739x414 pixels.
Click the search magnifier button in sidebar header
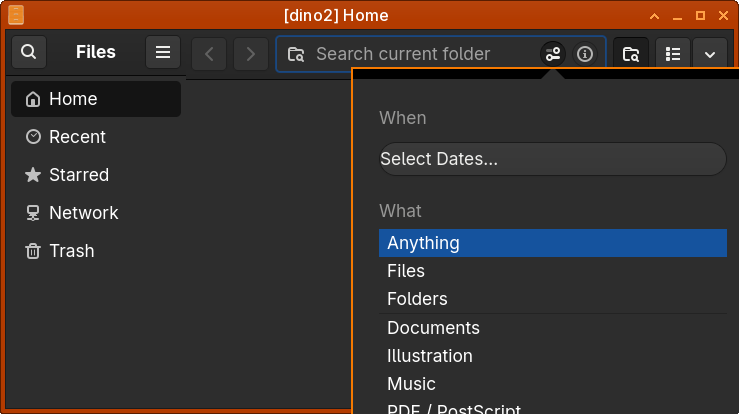tap(29, 53)
